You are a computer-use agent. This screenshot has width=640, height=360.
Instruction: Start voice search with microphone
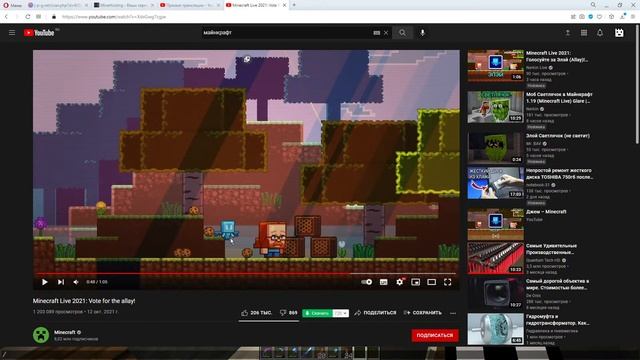tap(422, 33)
